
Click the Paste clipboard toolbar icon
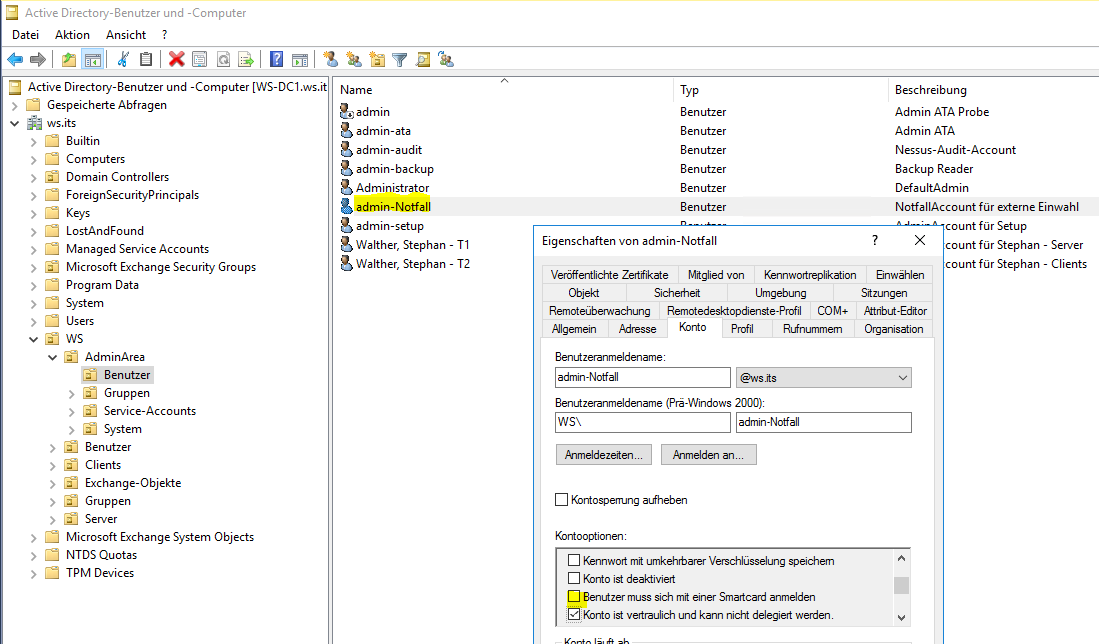point(146,60)
